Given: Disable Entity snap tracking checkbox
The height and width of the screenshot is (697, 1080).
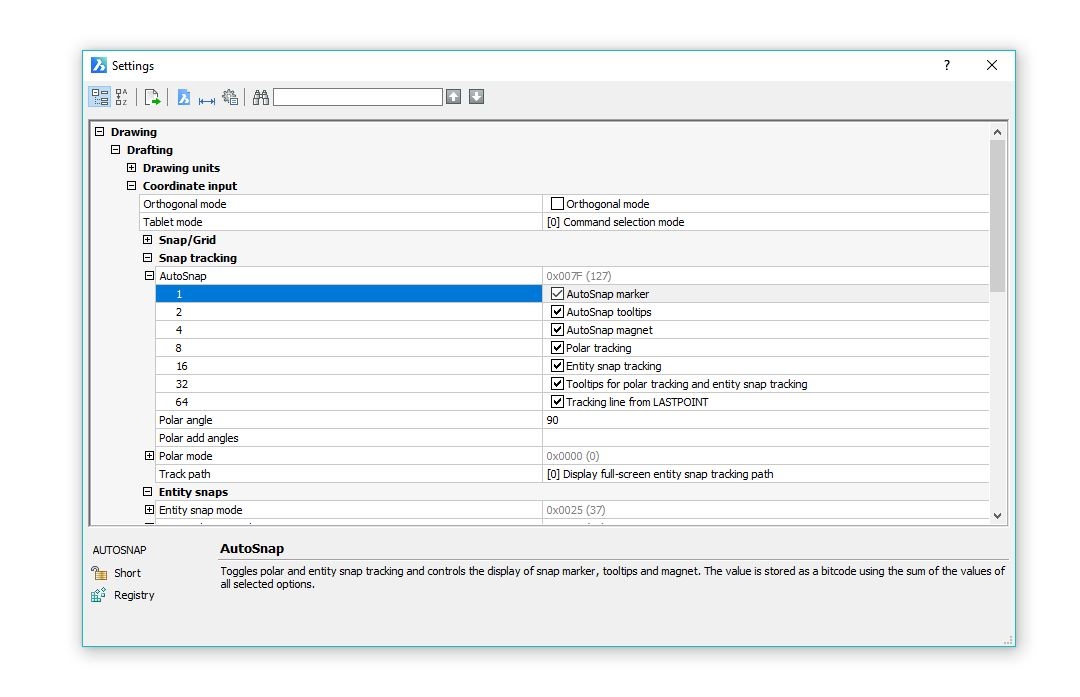Looking at the screenshot, I should (x=557, y=366).
